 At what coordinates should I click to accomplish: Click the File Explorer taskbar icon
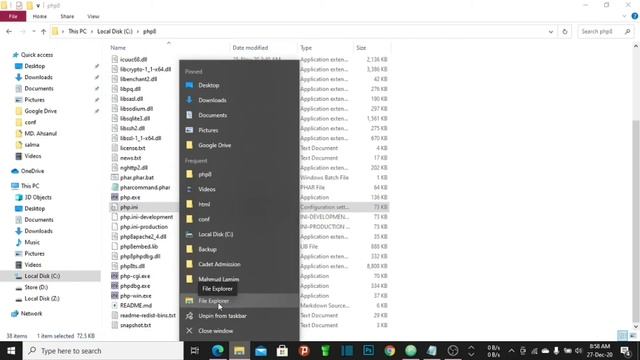click(239, 351)
